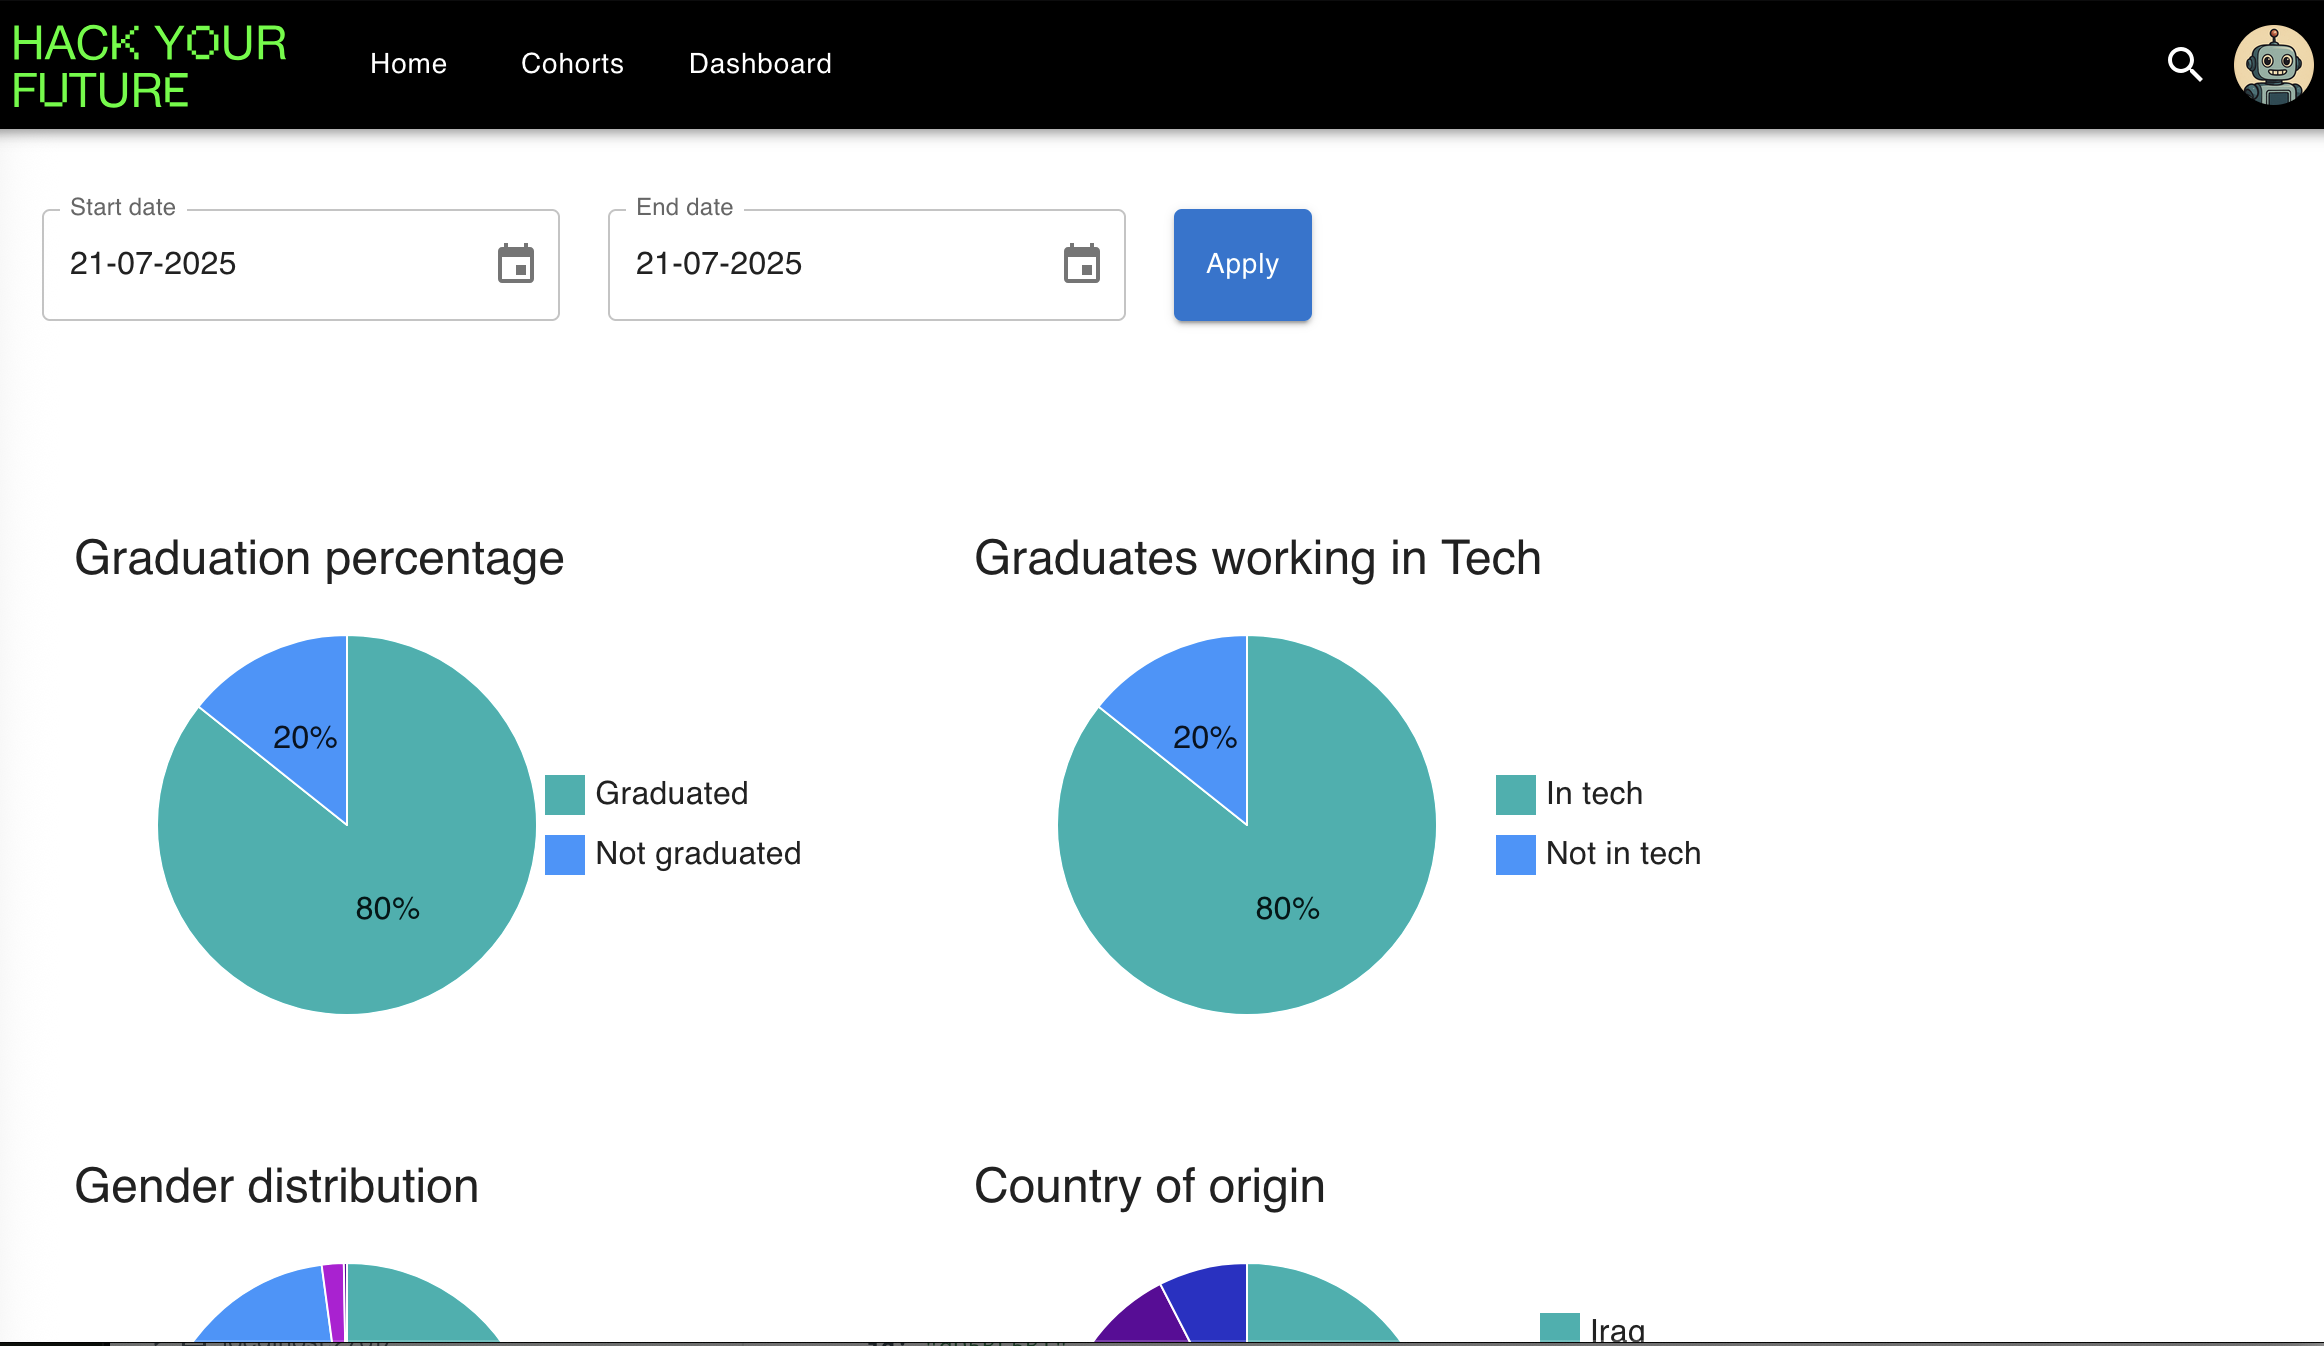The image size is (2324, 1346).
Task: Click the Iraq legend color swatch
Action: coord(1559,1328)
